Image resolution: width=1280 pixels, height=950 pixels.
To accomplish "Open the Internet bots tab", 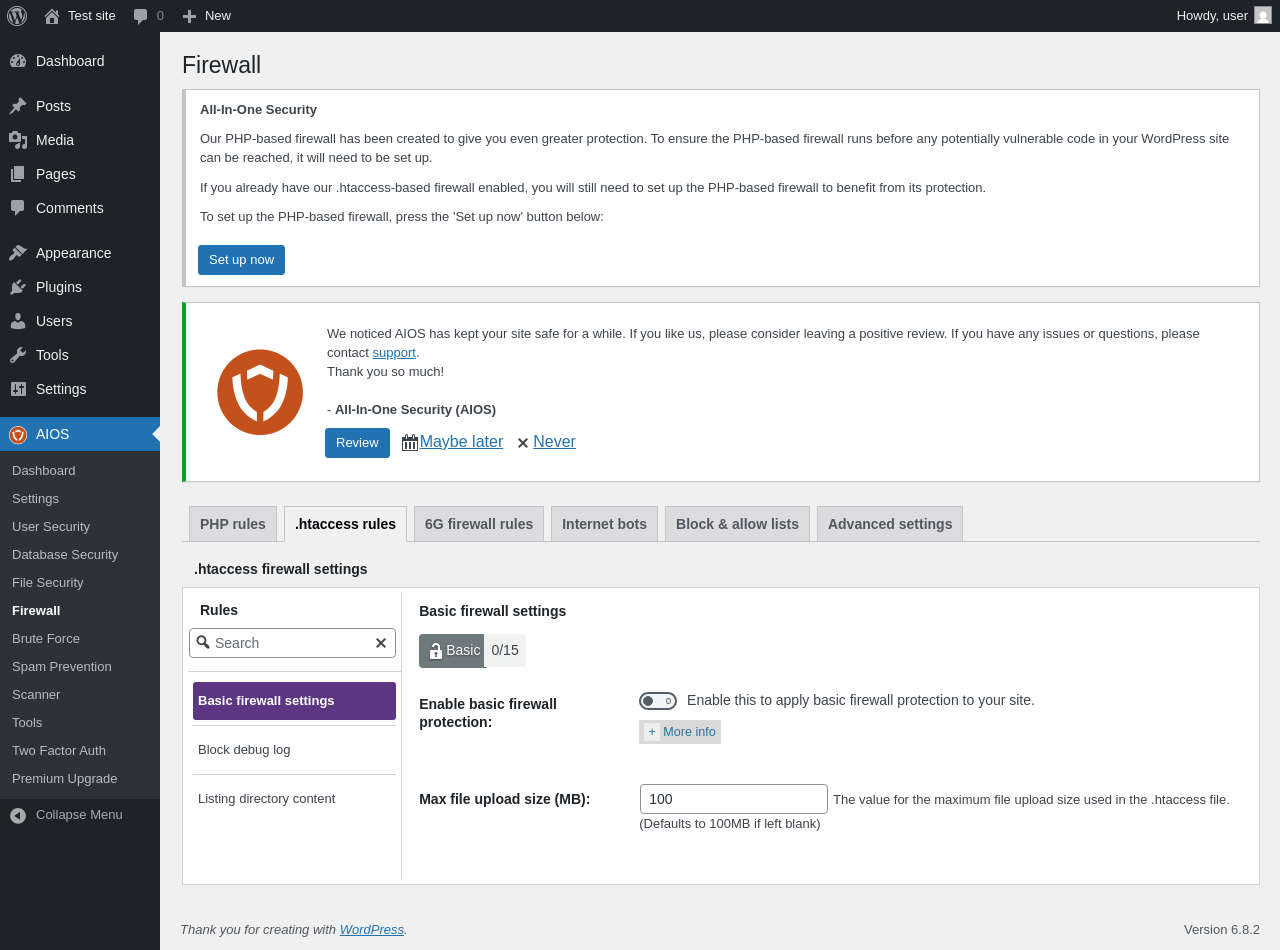I will click(604, 524).
